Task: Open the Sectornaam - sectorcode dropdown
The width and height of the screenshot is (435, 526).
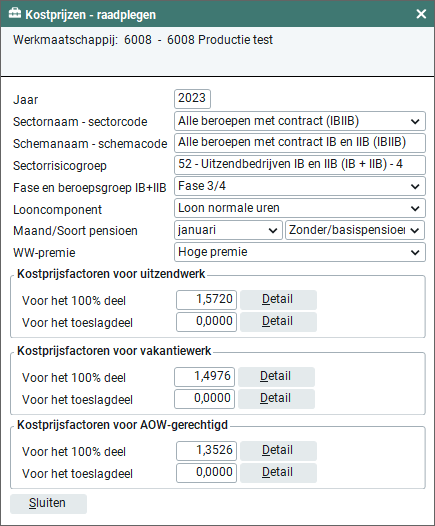Action: coord(300,121)
